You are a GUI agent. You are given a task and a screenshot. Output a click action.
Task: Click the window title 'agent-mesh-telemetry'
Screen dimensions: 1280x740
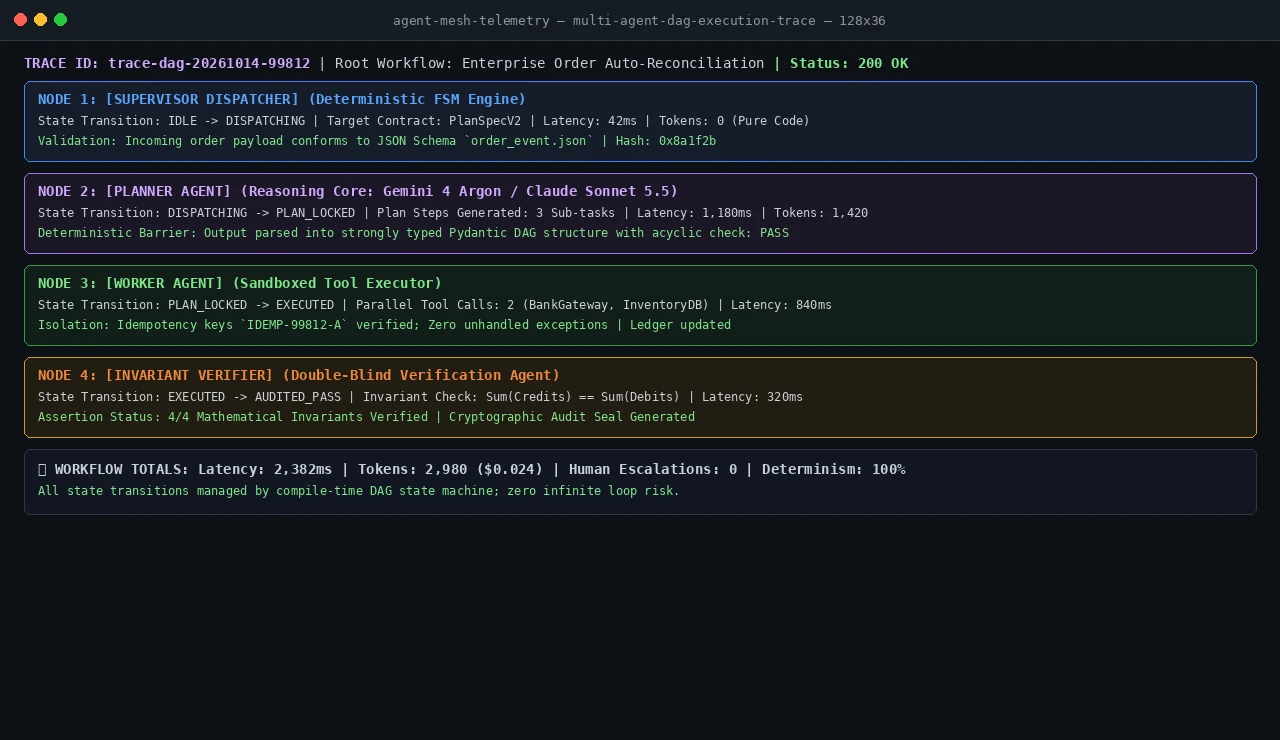point(468,20)
